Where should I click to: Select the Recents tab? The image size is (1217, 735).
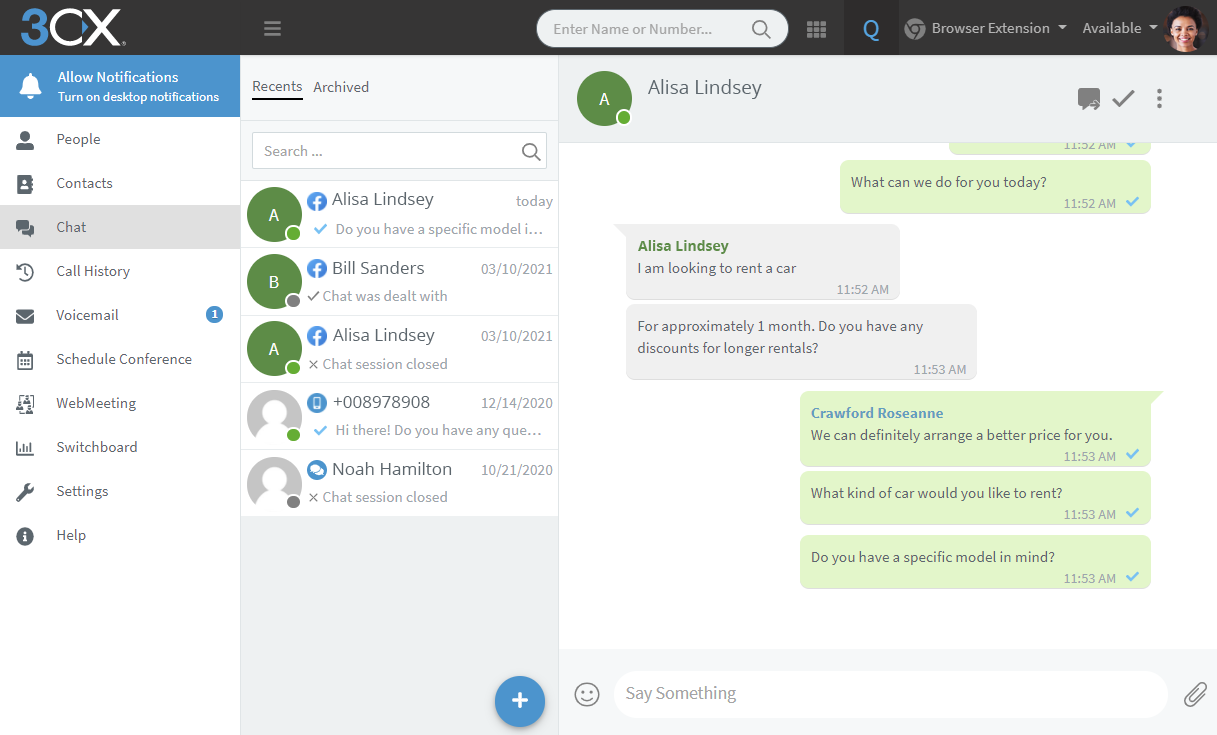(x=277, y=87)
